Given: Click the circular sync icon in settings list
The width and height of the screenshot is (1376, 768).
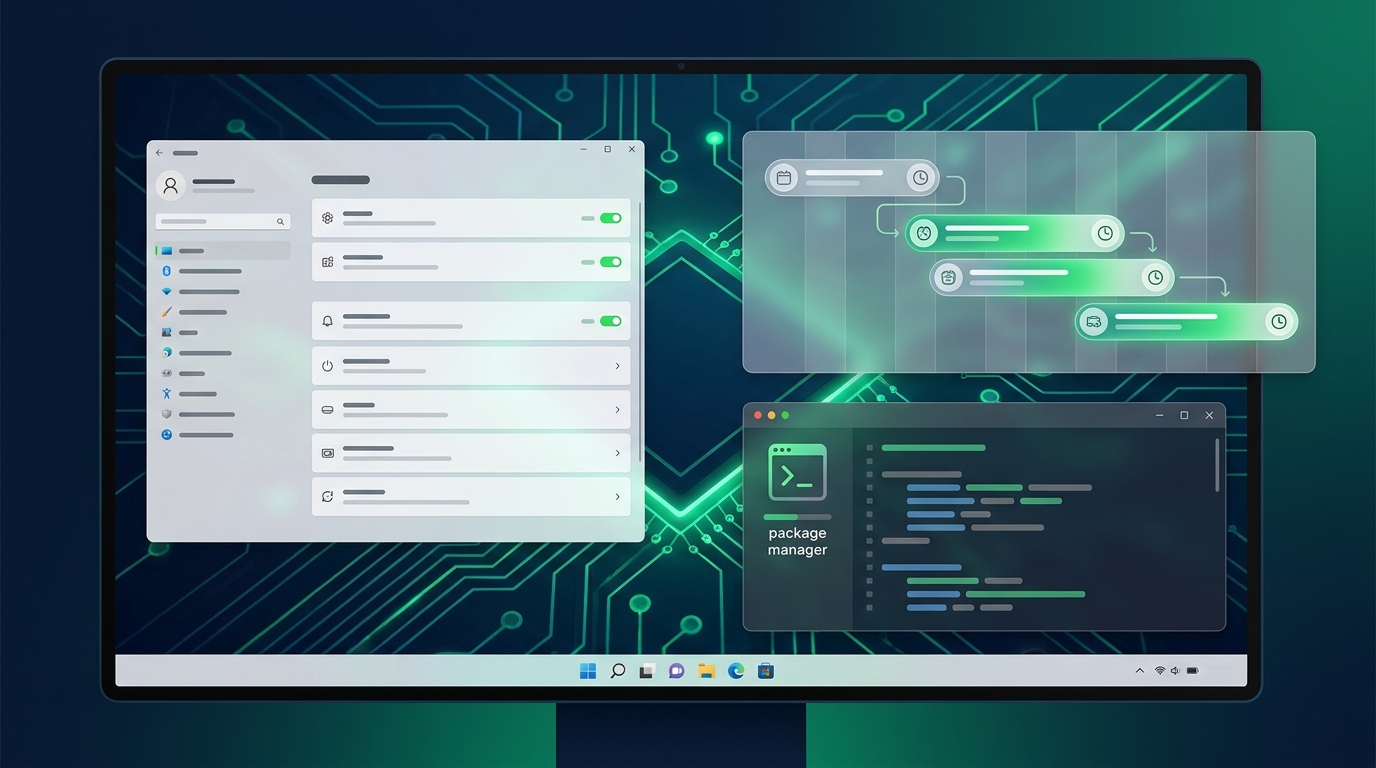Looking at the screenshot, I should tap(327, 496).
